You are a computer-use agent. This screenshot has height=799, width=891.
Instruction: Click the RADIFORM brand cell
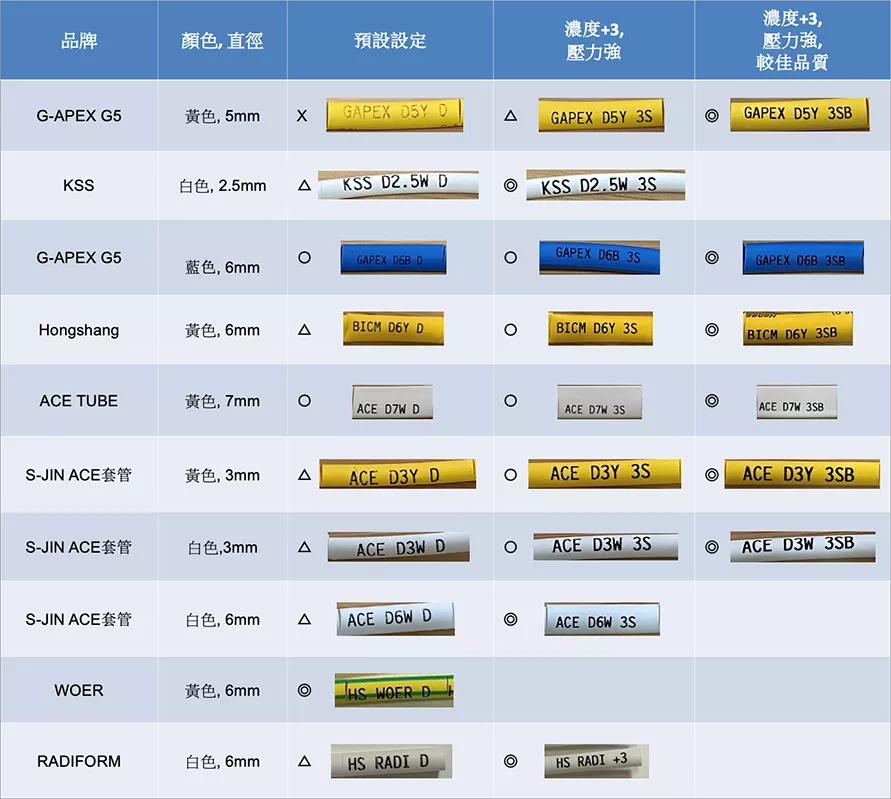click(78, 761)
